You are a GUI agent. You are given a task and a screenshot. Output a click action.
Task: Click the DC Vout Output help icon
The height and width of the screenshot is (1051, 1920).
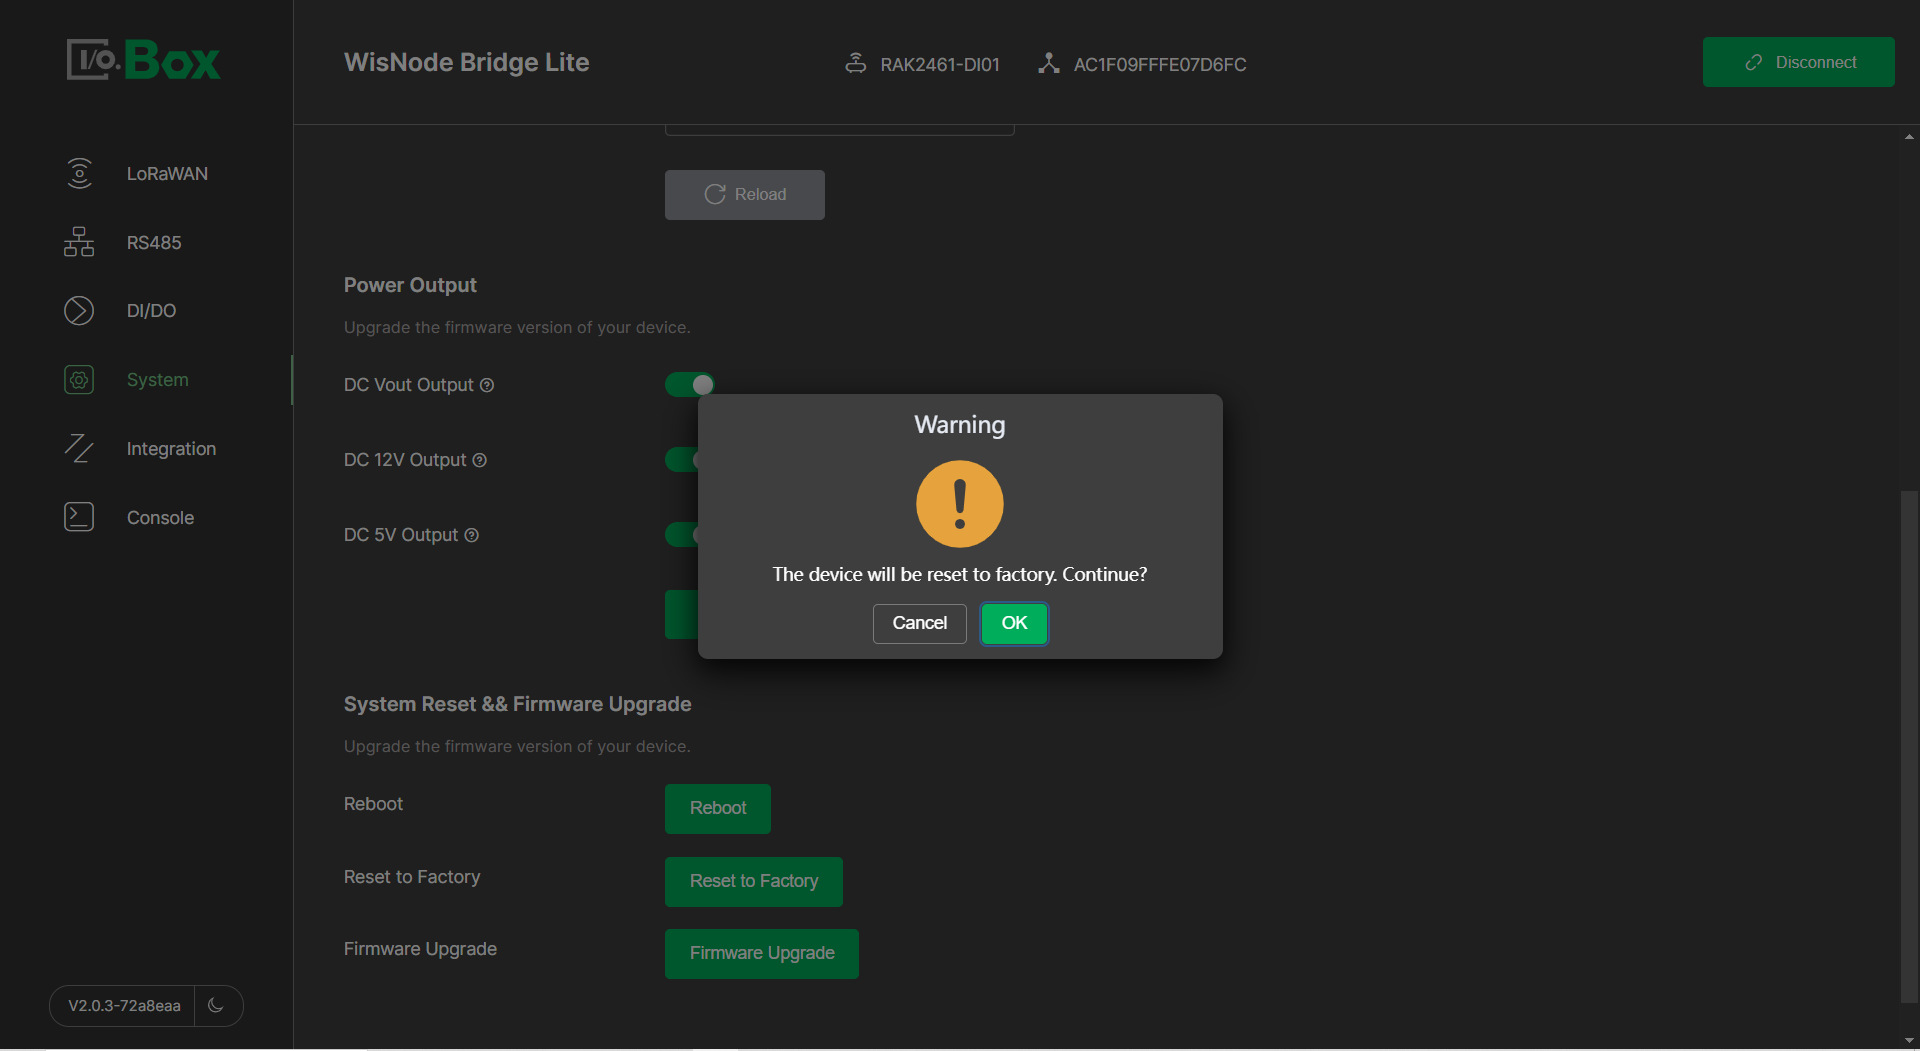pyautogui.click(x=487, y=385)
